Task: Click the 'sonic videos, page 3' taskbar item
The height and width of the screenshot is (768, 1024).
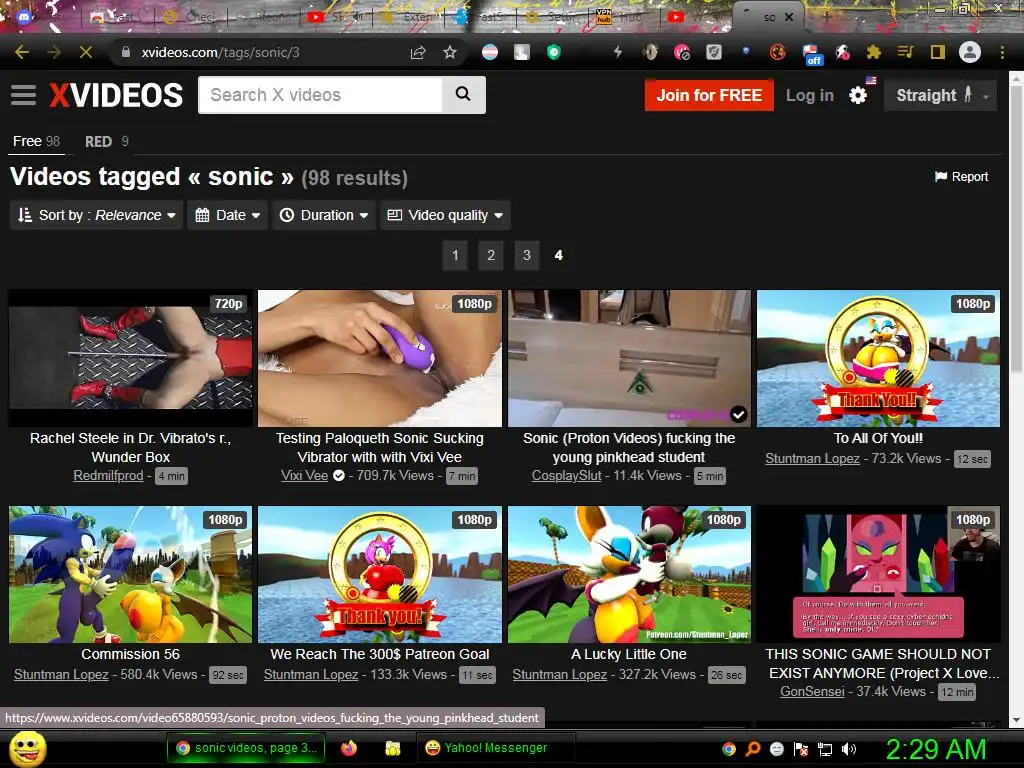Action: pos(246,748)
